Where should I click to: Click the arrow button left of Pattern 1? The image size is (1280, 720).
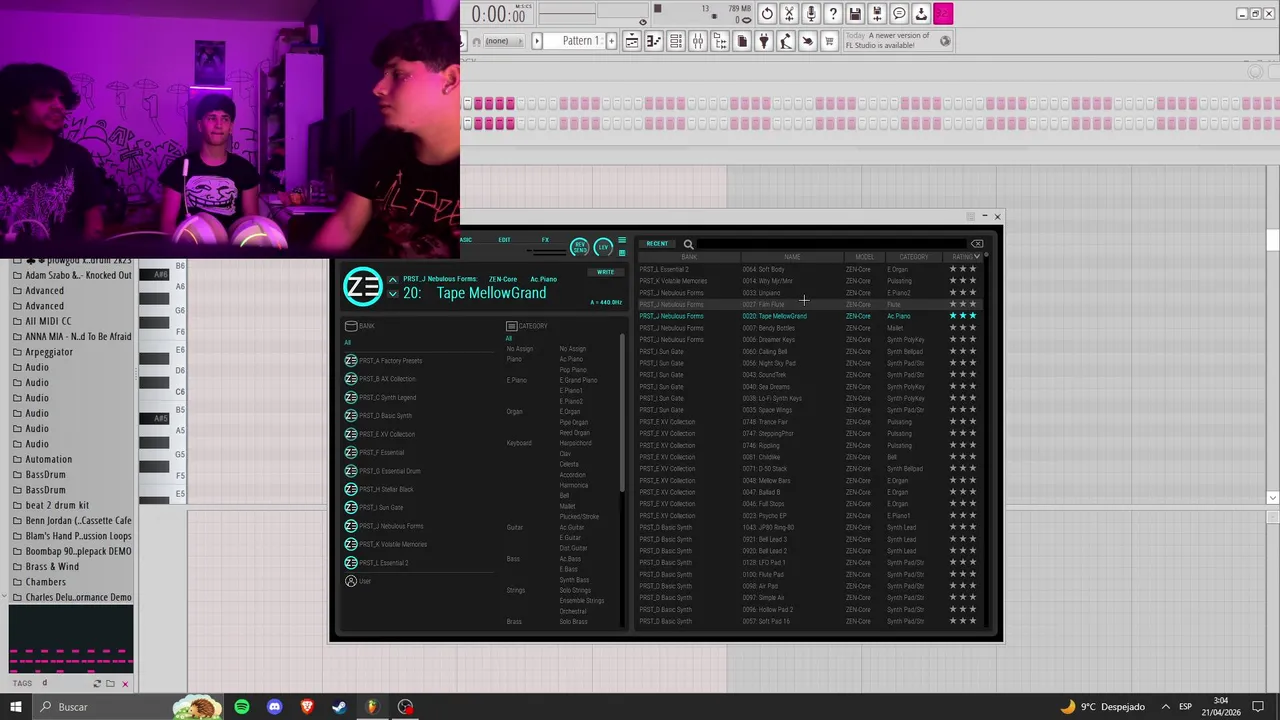pyautogui.click(x=537, y=41)
